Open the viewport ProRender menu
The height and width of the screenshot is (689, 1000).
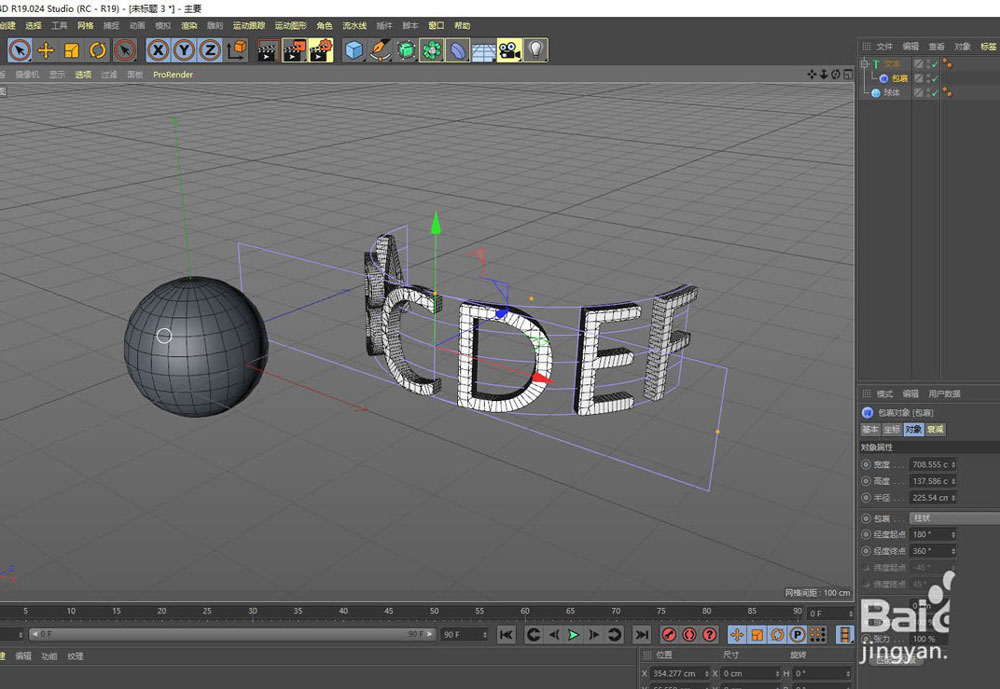pos(173,75)
